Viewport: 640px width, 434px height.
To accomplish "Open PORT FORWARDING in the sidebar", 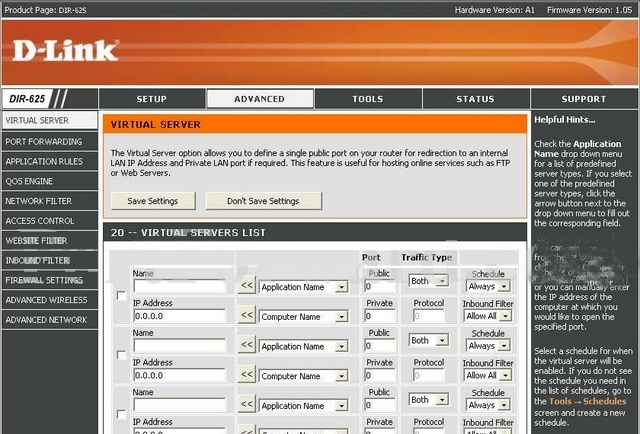I will tap(49, 142).
